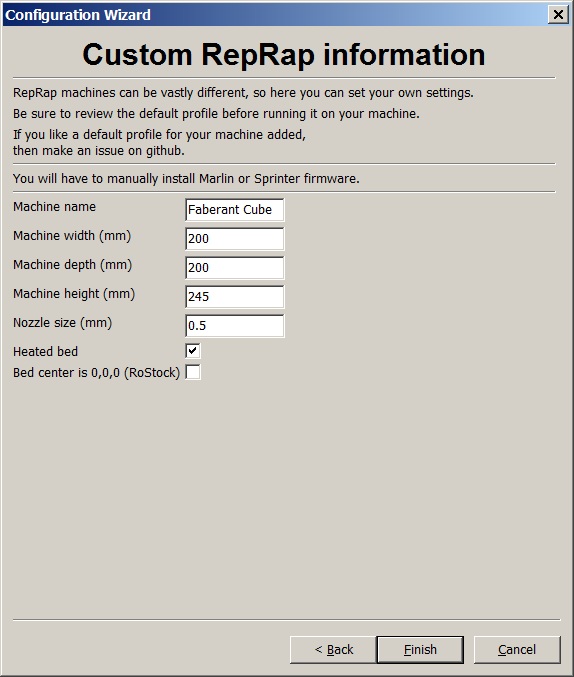The height and width of the screenshot is (677, 574).
Task: Uncheck the Heated bed checkbox
Action: tap(193, 351)
